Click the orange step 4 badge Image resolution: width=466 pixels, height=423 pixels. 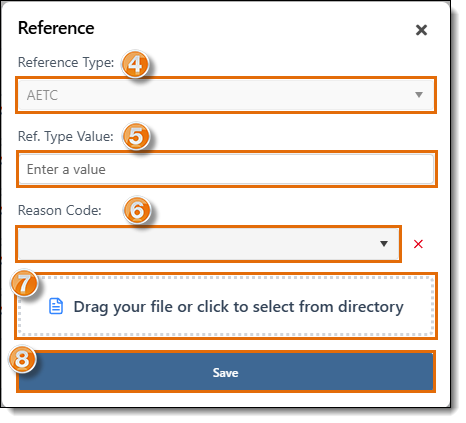click(x=135, y=64)
